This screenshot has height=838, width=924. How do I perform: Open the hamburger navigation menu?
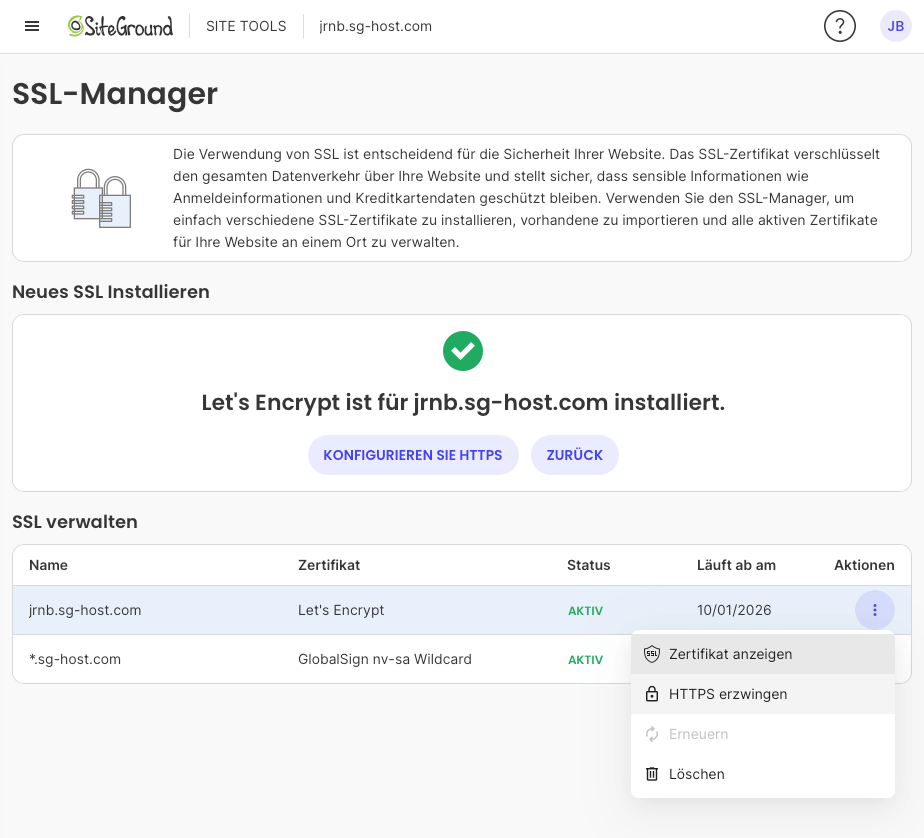[32, 26]
